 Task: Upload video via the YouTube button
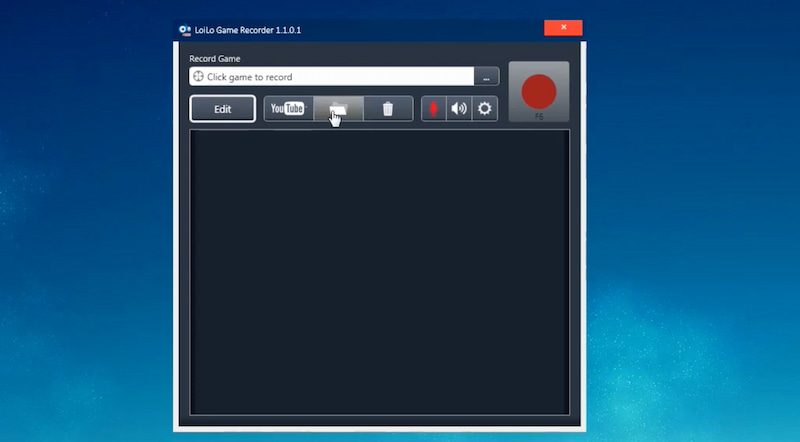coord(288,109)
